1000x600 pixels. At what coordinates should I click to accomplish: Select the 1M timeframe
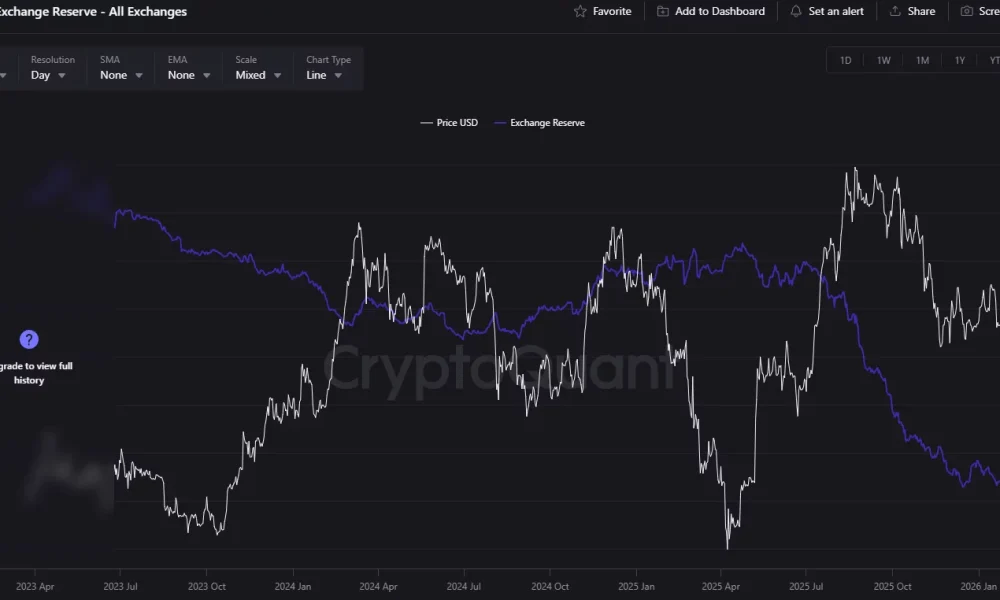[x=921, y=60]
